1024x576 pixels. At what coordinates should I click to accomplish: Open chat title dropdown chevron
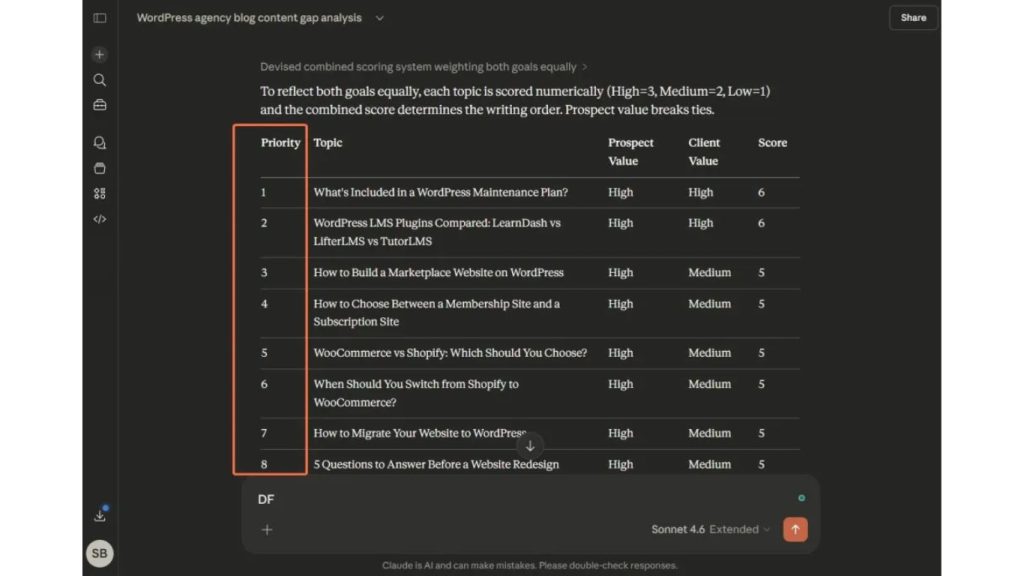click(x=379, y=18)
